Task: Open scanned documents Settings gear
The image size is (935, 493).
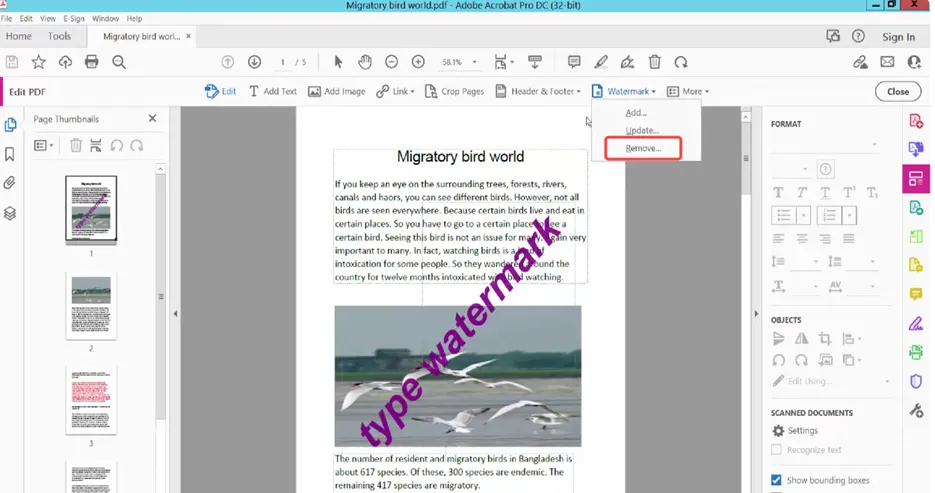Action: (x=778, y=430)
